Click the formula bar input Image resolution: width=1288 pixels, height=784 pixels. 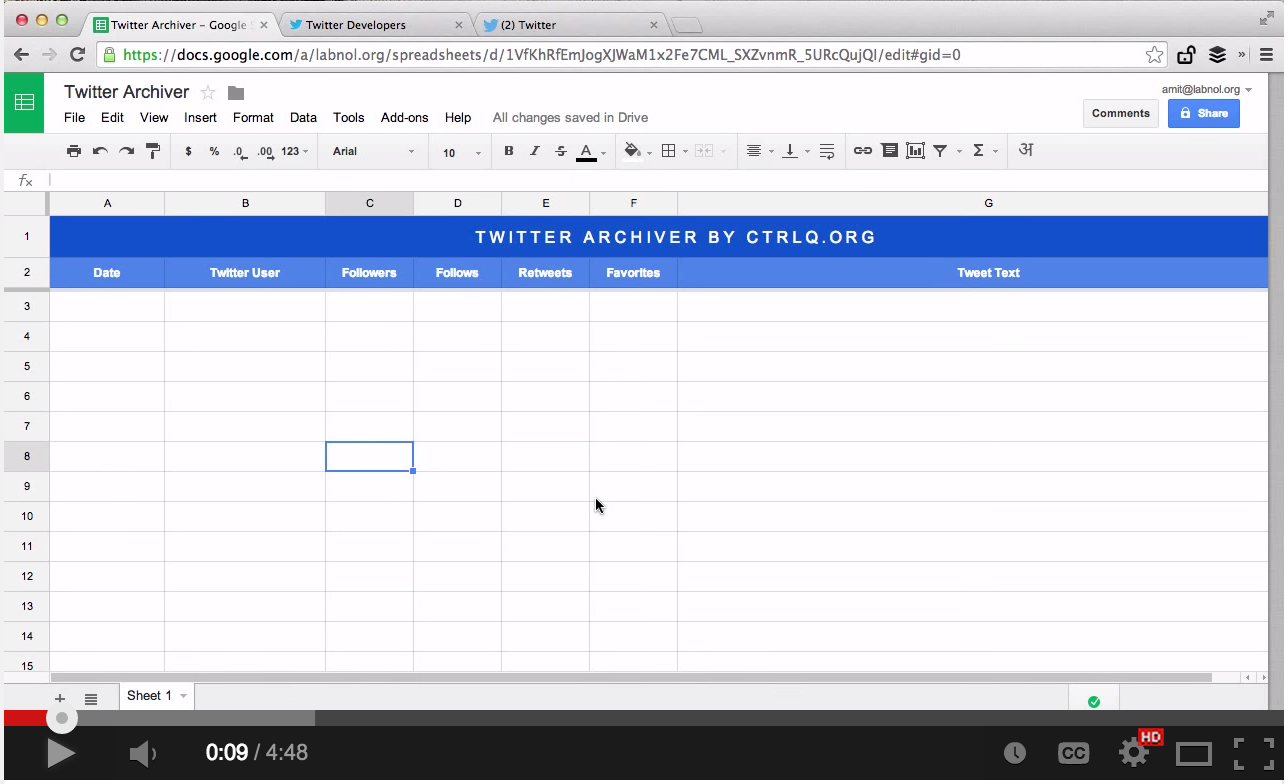pos(660,180)
